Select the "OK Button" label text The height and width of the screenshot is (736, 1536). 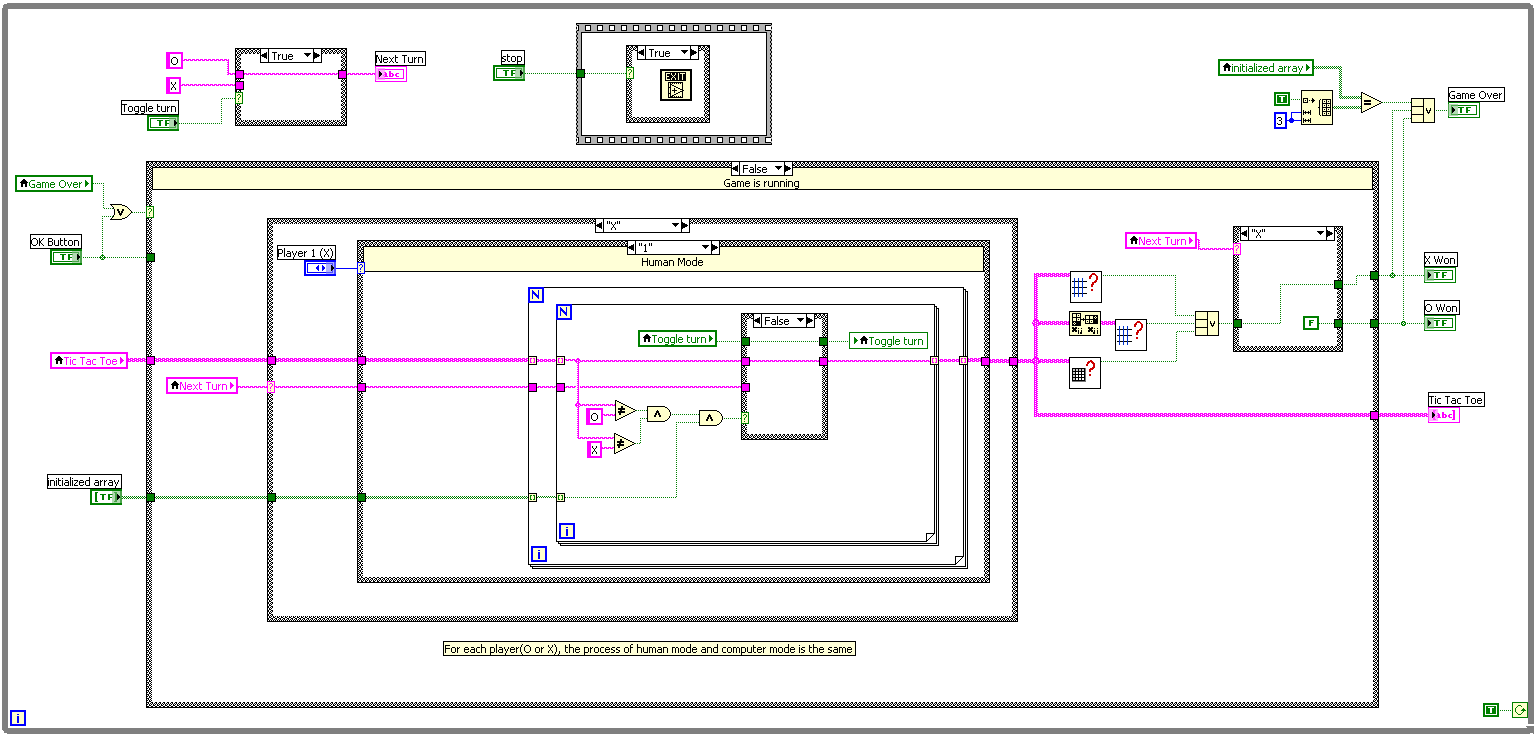pyautogui.click(x=56, y=242)
